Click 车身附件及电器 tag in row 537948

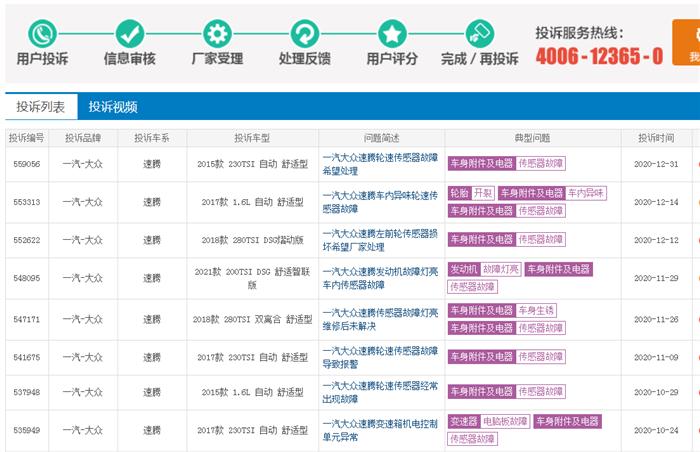[482, 392]
